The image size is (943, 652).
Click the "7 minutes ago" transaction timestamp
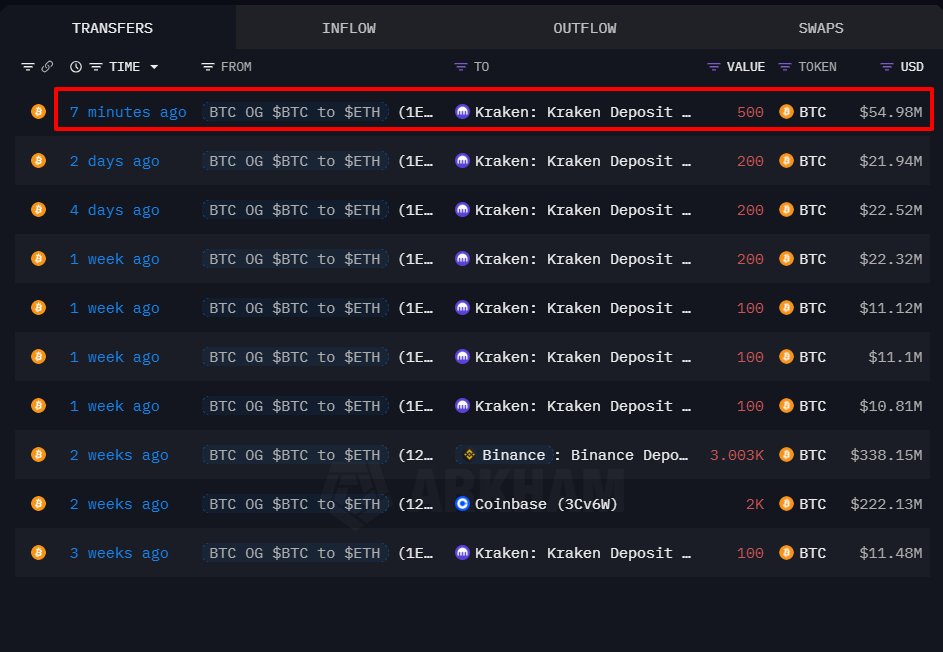click(128, 112)
